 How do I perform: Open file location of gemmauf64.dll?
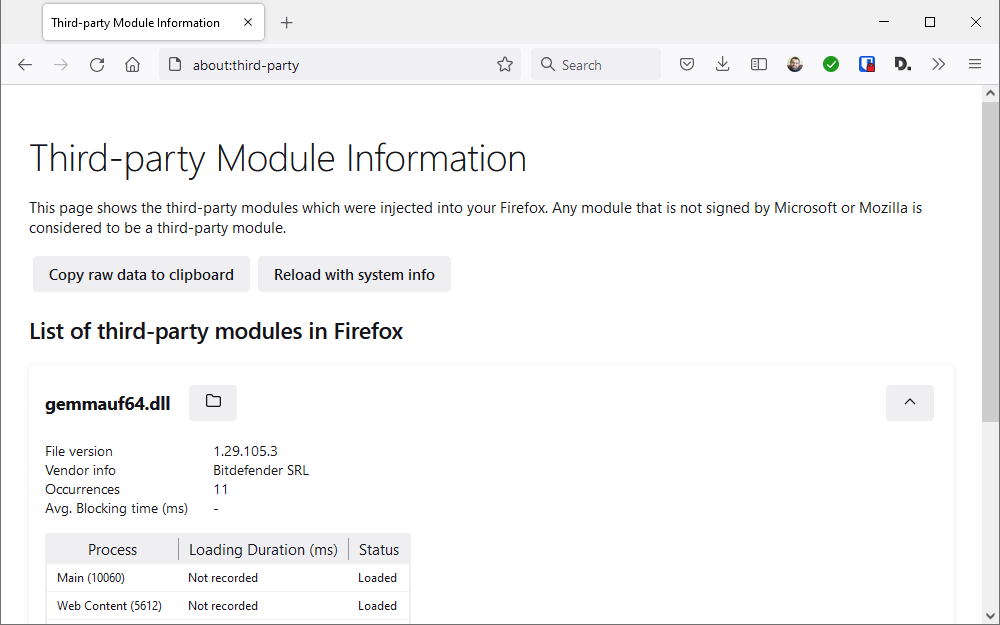[x=213, y=402]
